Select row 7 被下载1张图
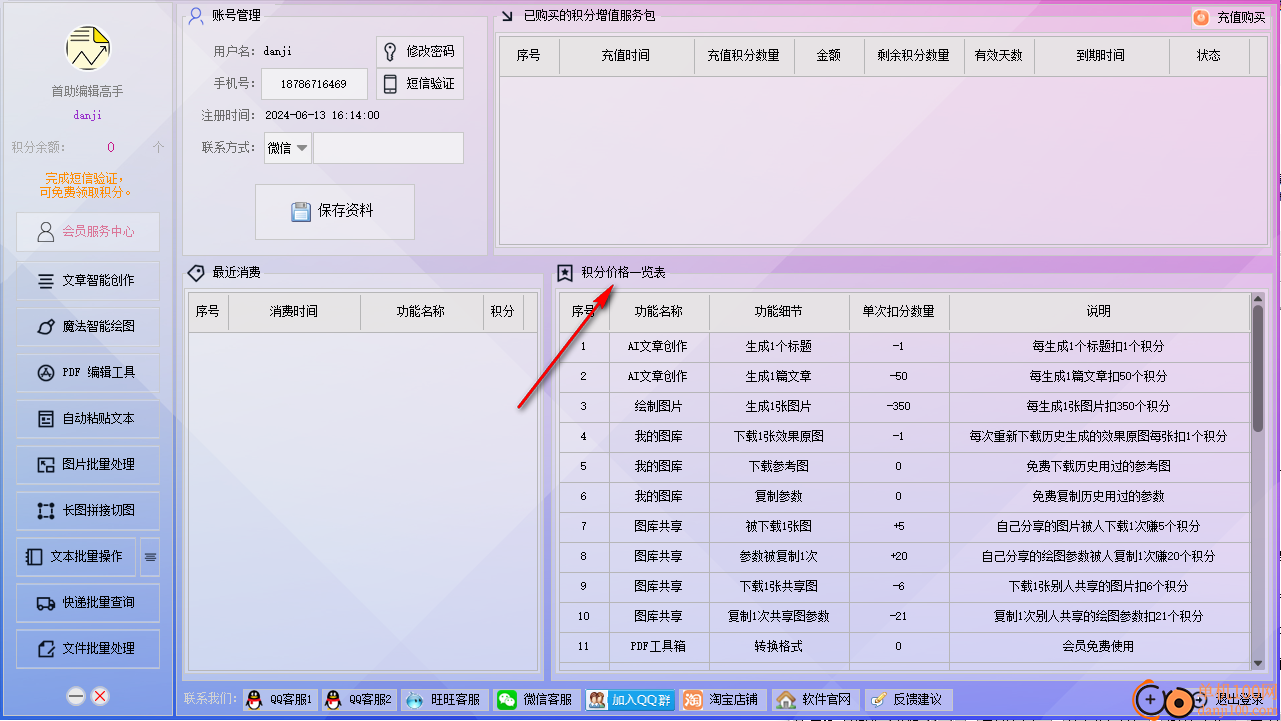1281x721 pixels. click(905, 527)
